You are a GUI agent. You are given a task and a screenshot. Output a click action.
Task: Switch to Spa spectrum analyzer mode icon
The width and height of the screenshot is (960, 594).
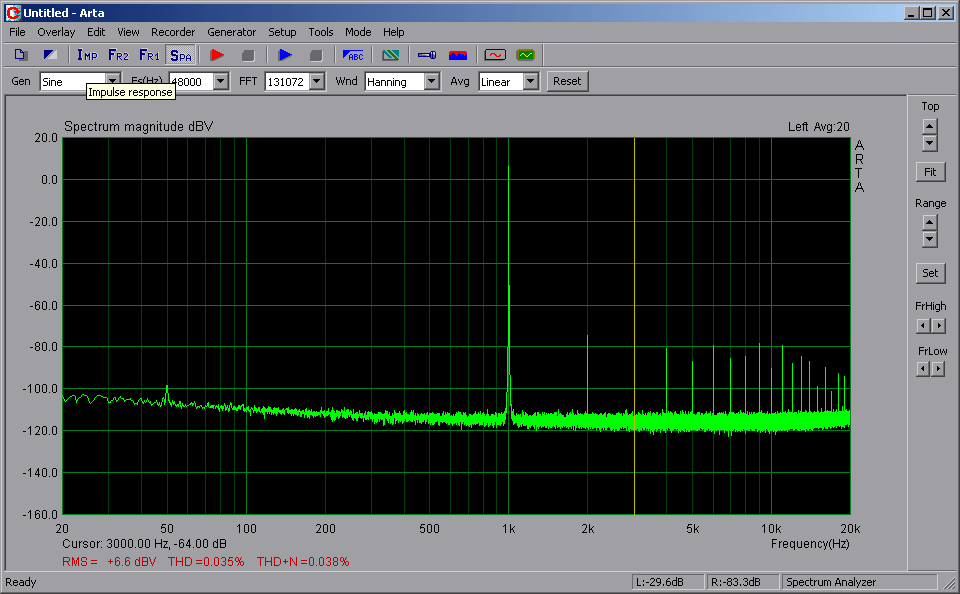coord(180,55)
